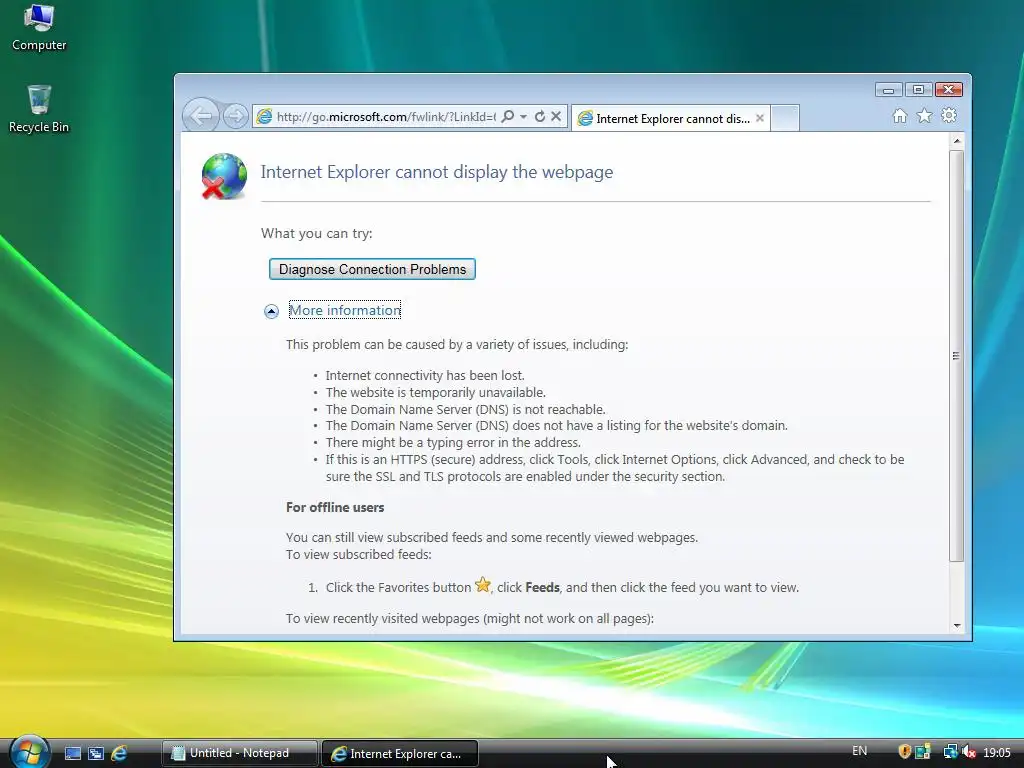Click the 19:05 taskbar clock
The image size is (1024, 768).
pyautogui.click(x=997, y=752)
